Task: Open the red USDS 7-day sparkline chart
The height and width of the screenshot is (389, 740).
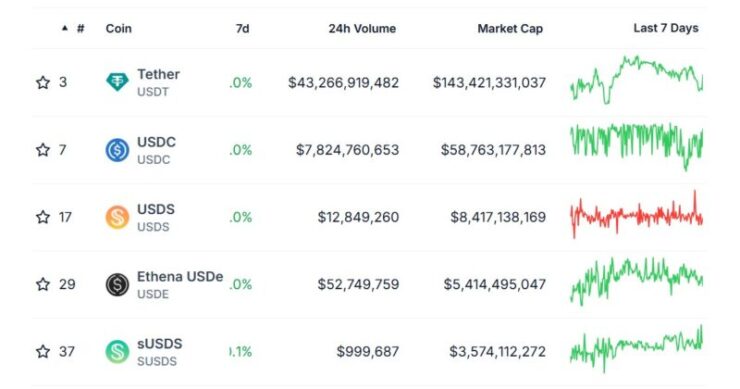Action: [636, 215]
